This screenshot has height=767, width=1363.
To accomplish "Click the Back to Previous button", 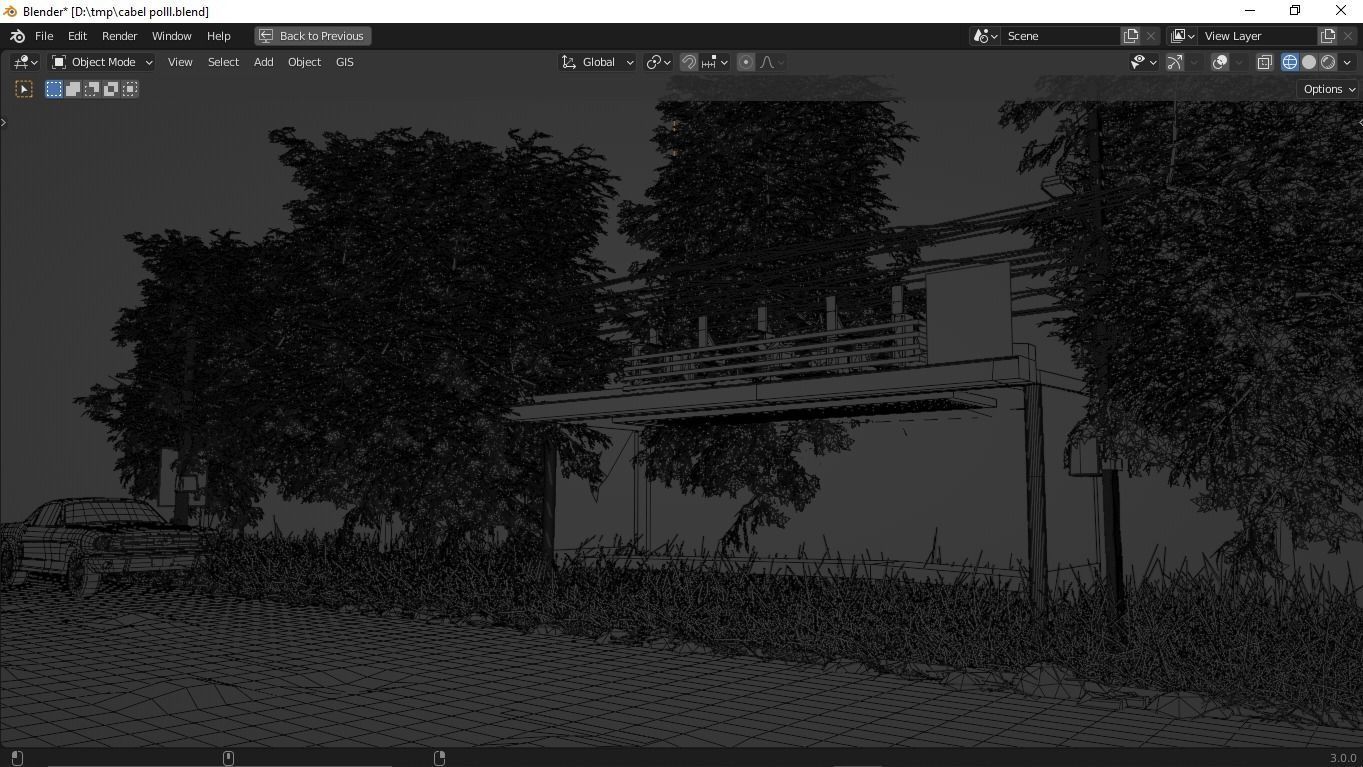I will (x=312, y=35).
